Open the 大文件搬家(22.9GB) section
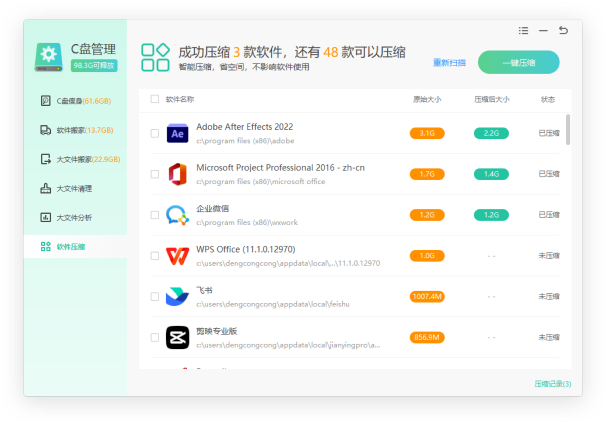The image size is (606, 424). (x=75, y=159)
